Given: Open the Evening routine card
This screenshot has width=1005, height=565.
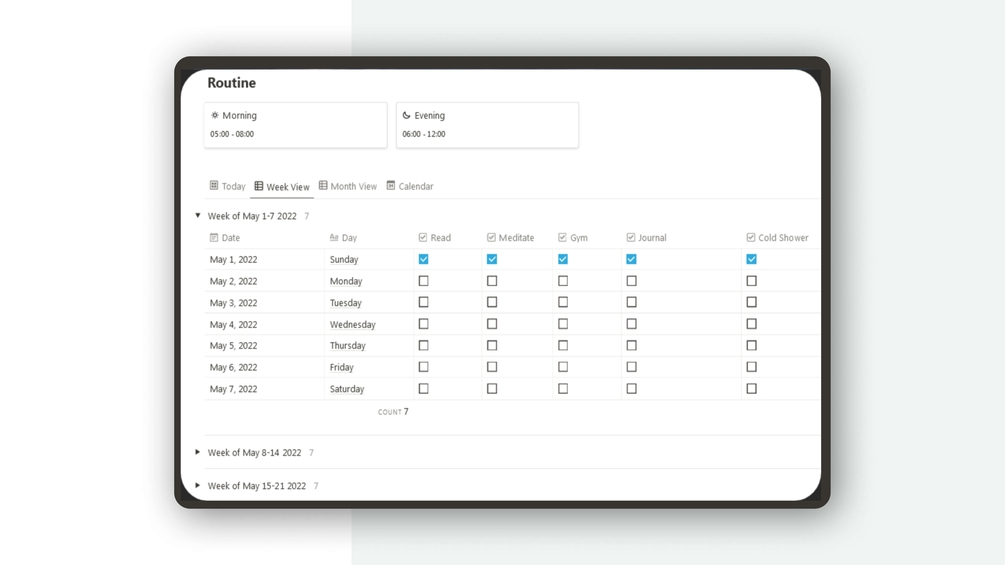Looking at the screenshot, I should (x=487, y=125).
